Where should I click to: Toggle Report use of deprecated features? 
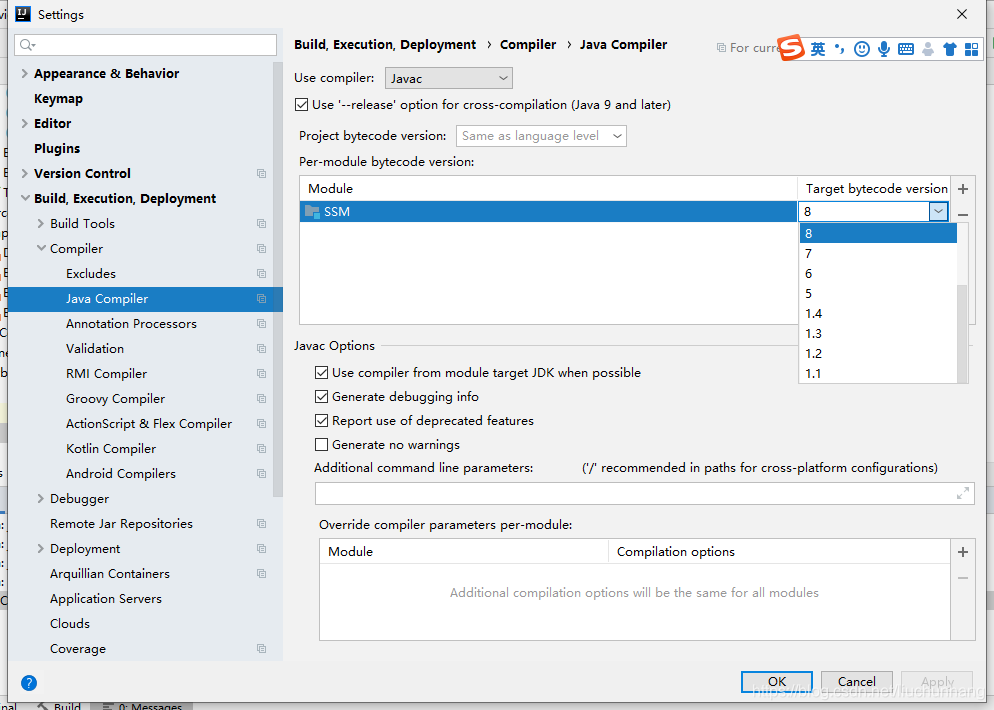[x=321, y=421]
